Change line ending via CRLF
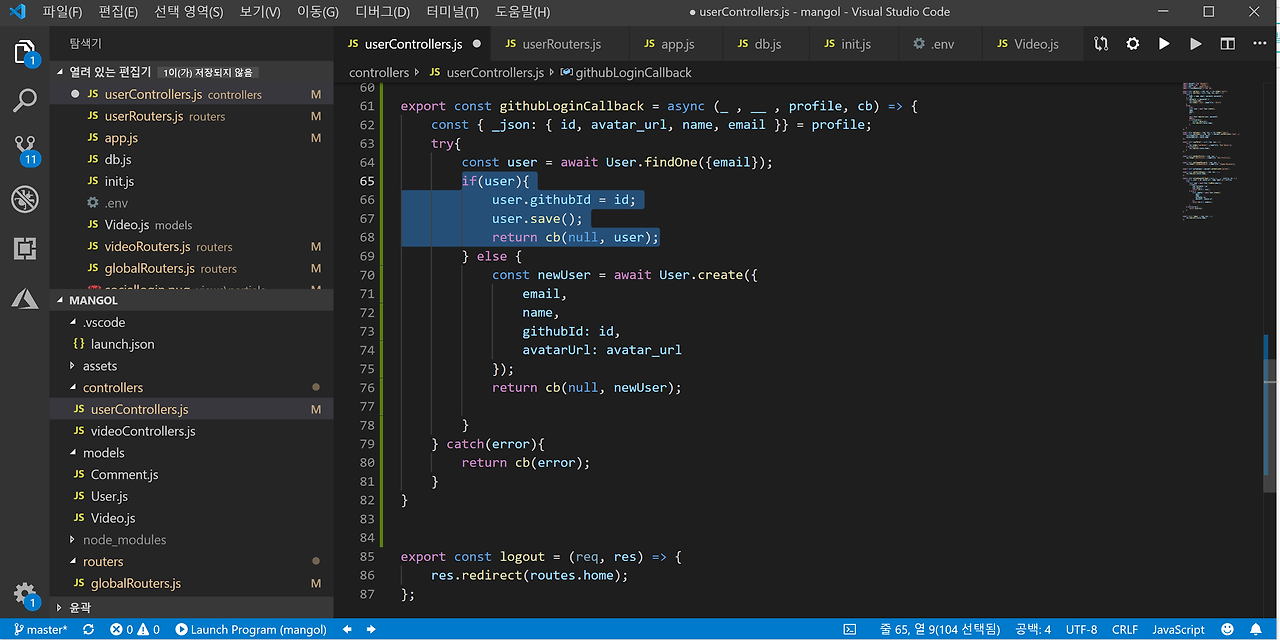1280x640 pixels. click(x=1125, y=630)
